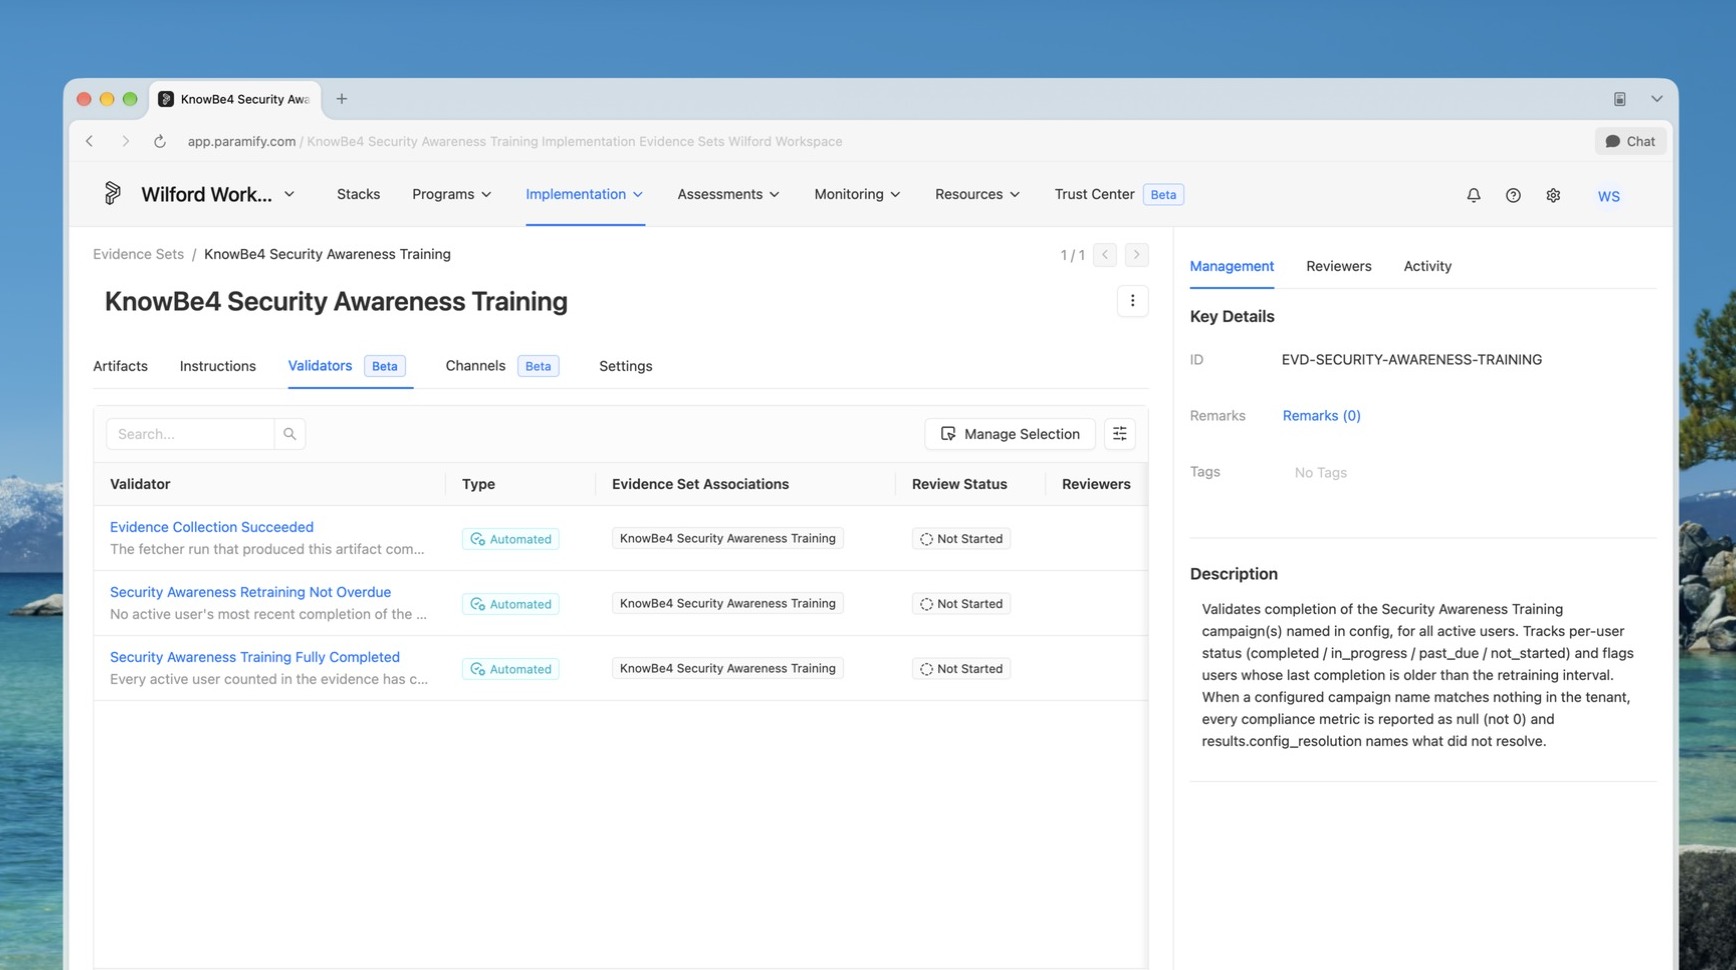Click the Paramify logo icon

tap(112, 194)
